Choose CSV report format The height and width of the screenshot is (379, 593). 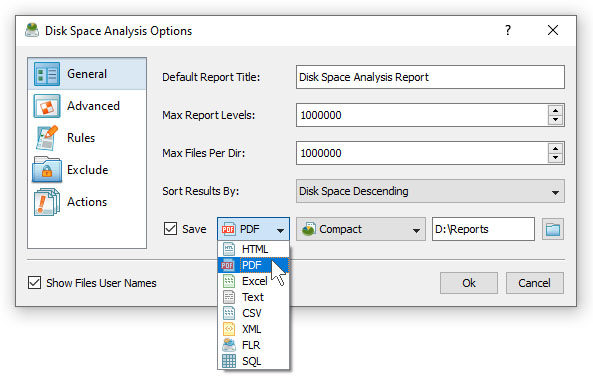[253, 313]
